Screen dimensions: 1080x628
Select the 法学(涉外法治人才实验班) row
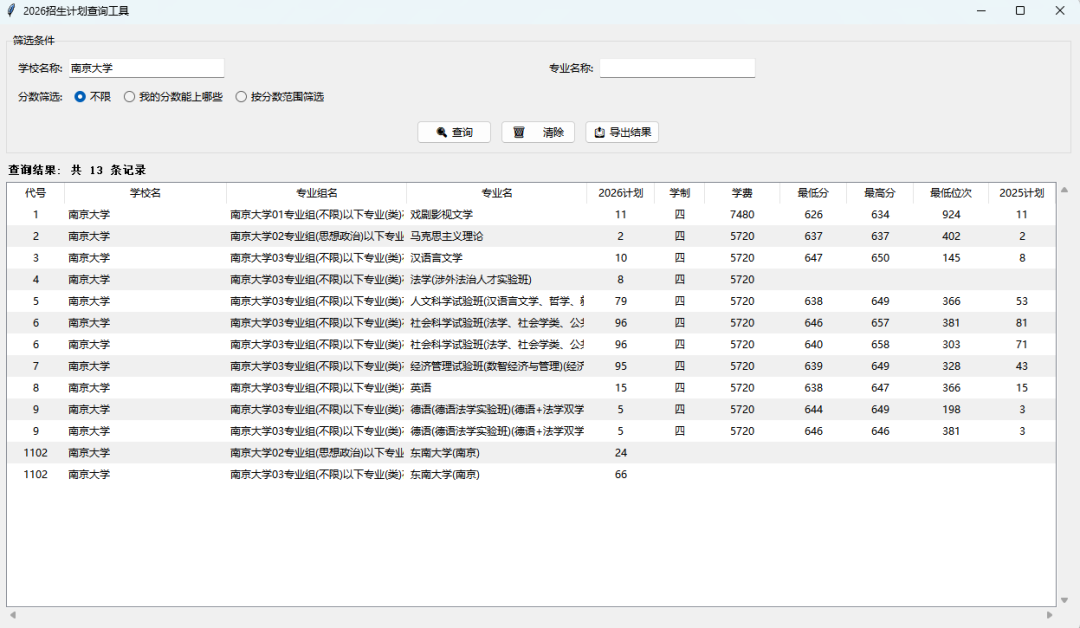pyautogui.click(x=531, y=280)
